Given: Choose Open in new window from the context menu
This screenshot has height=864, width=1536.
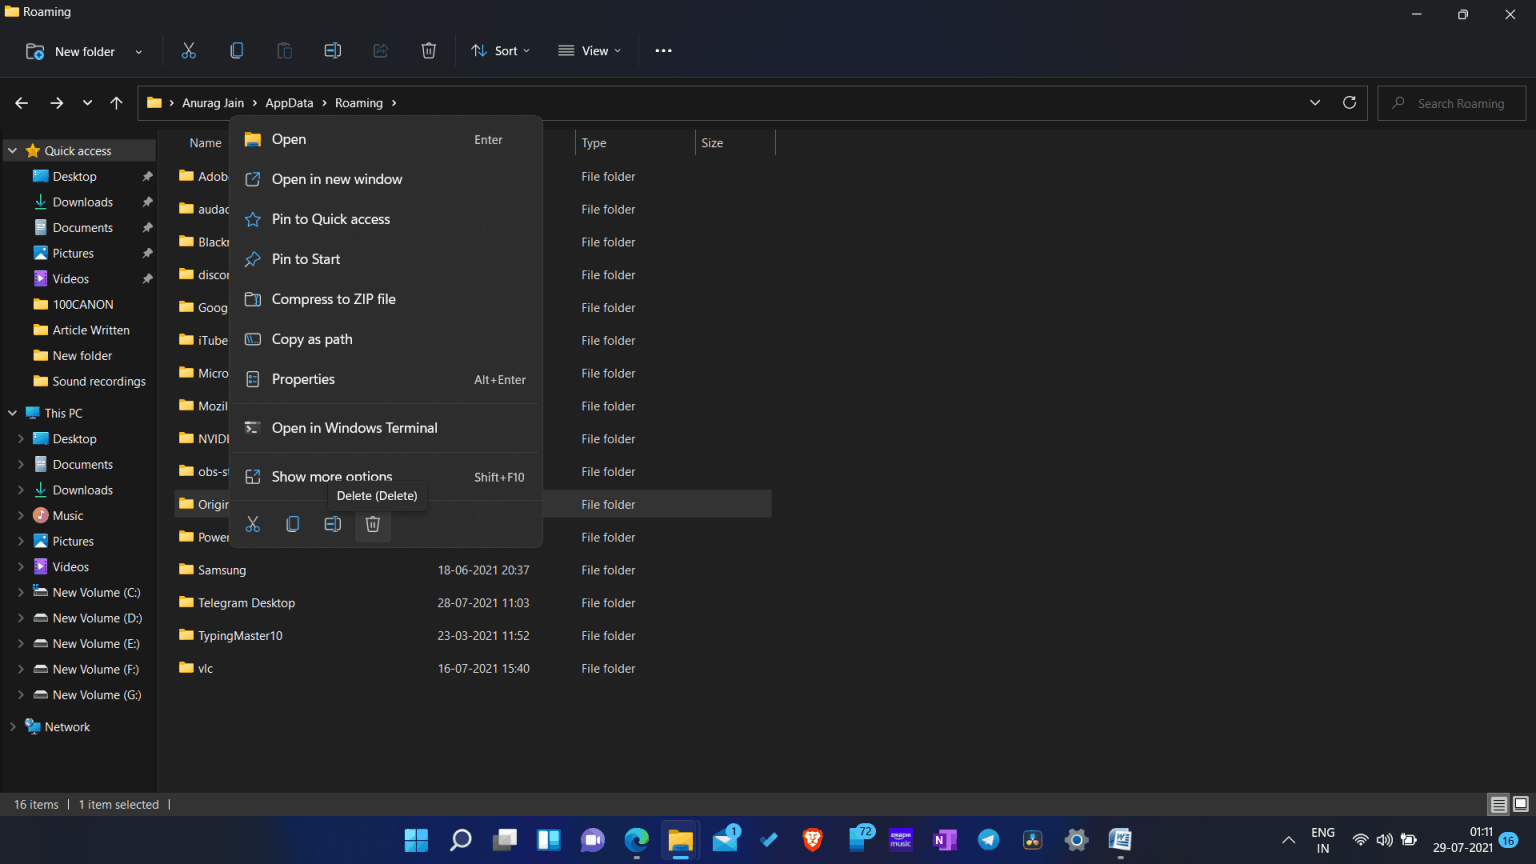Looking at the screenshot, I should (337, 179).
